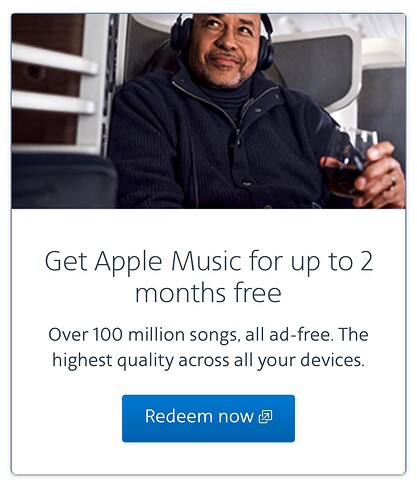
Task: Click the Redeem now button
Action: [x=208, y=418]
